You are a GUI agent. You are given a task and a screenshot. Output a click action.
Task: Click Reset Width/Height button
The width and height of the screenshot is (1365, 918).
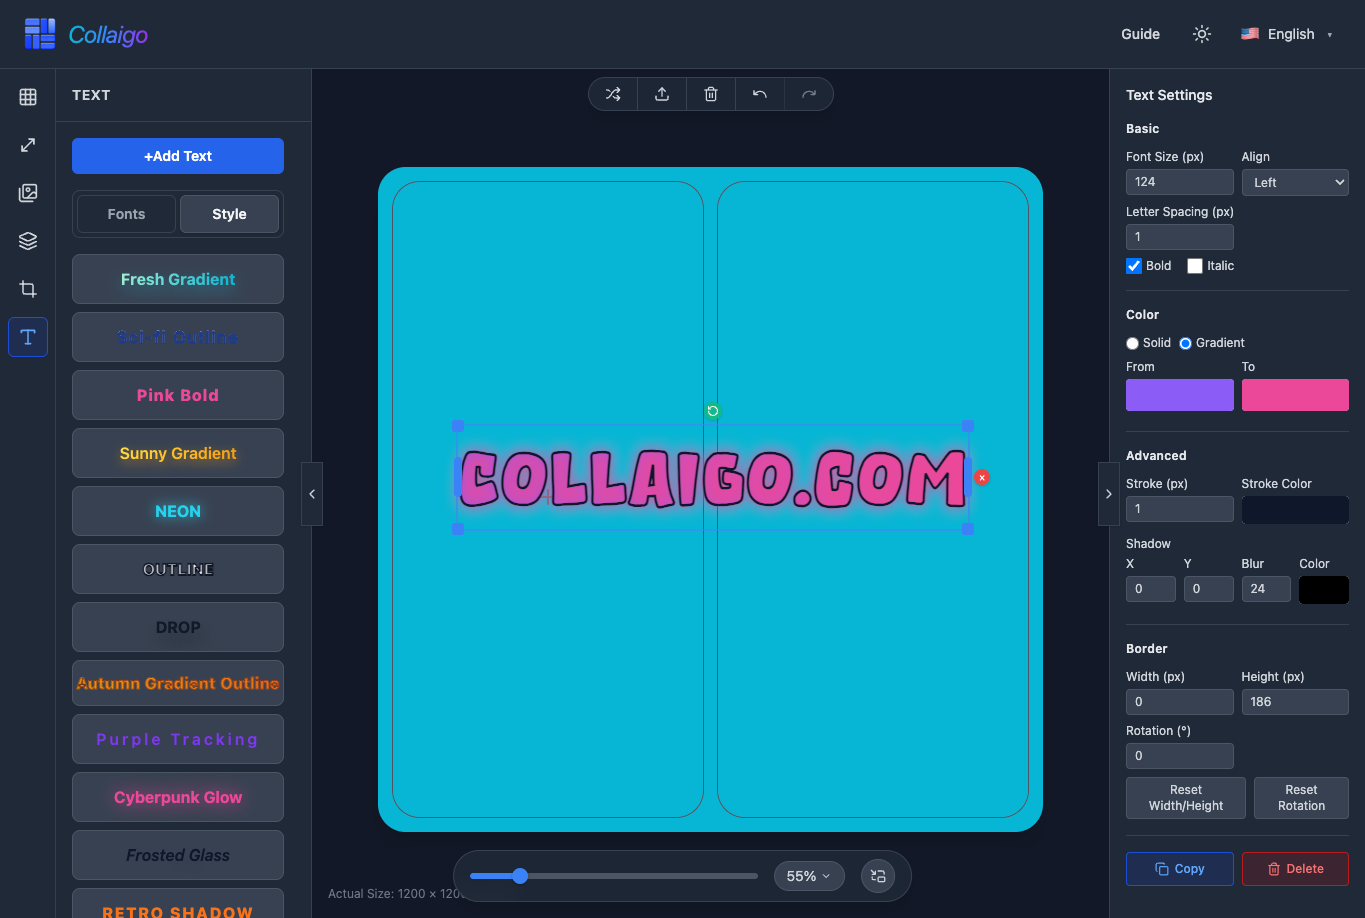[1186, 798]
